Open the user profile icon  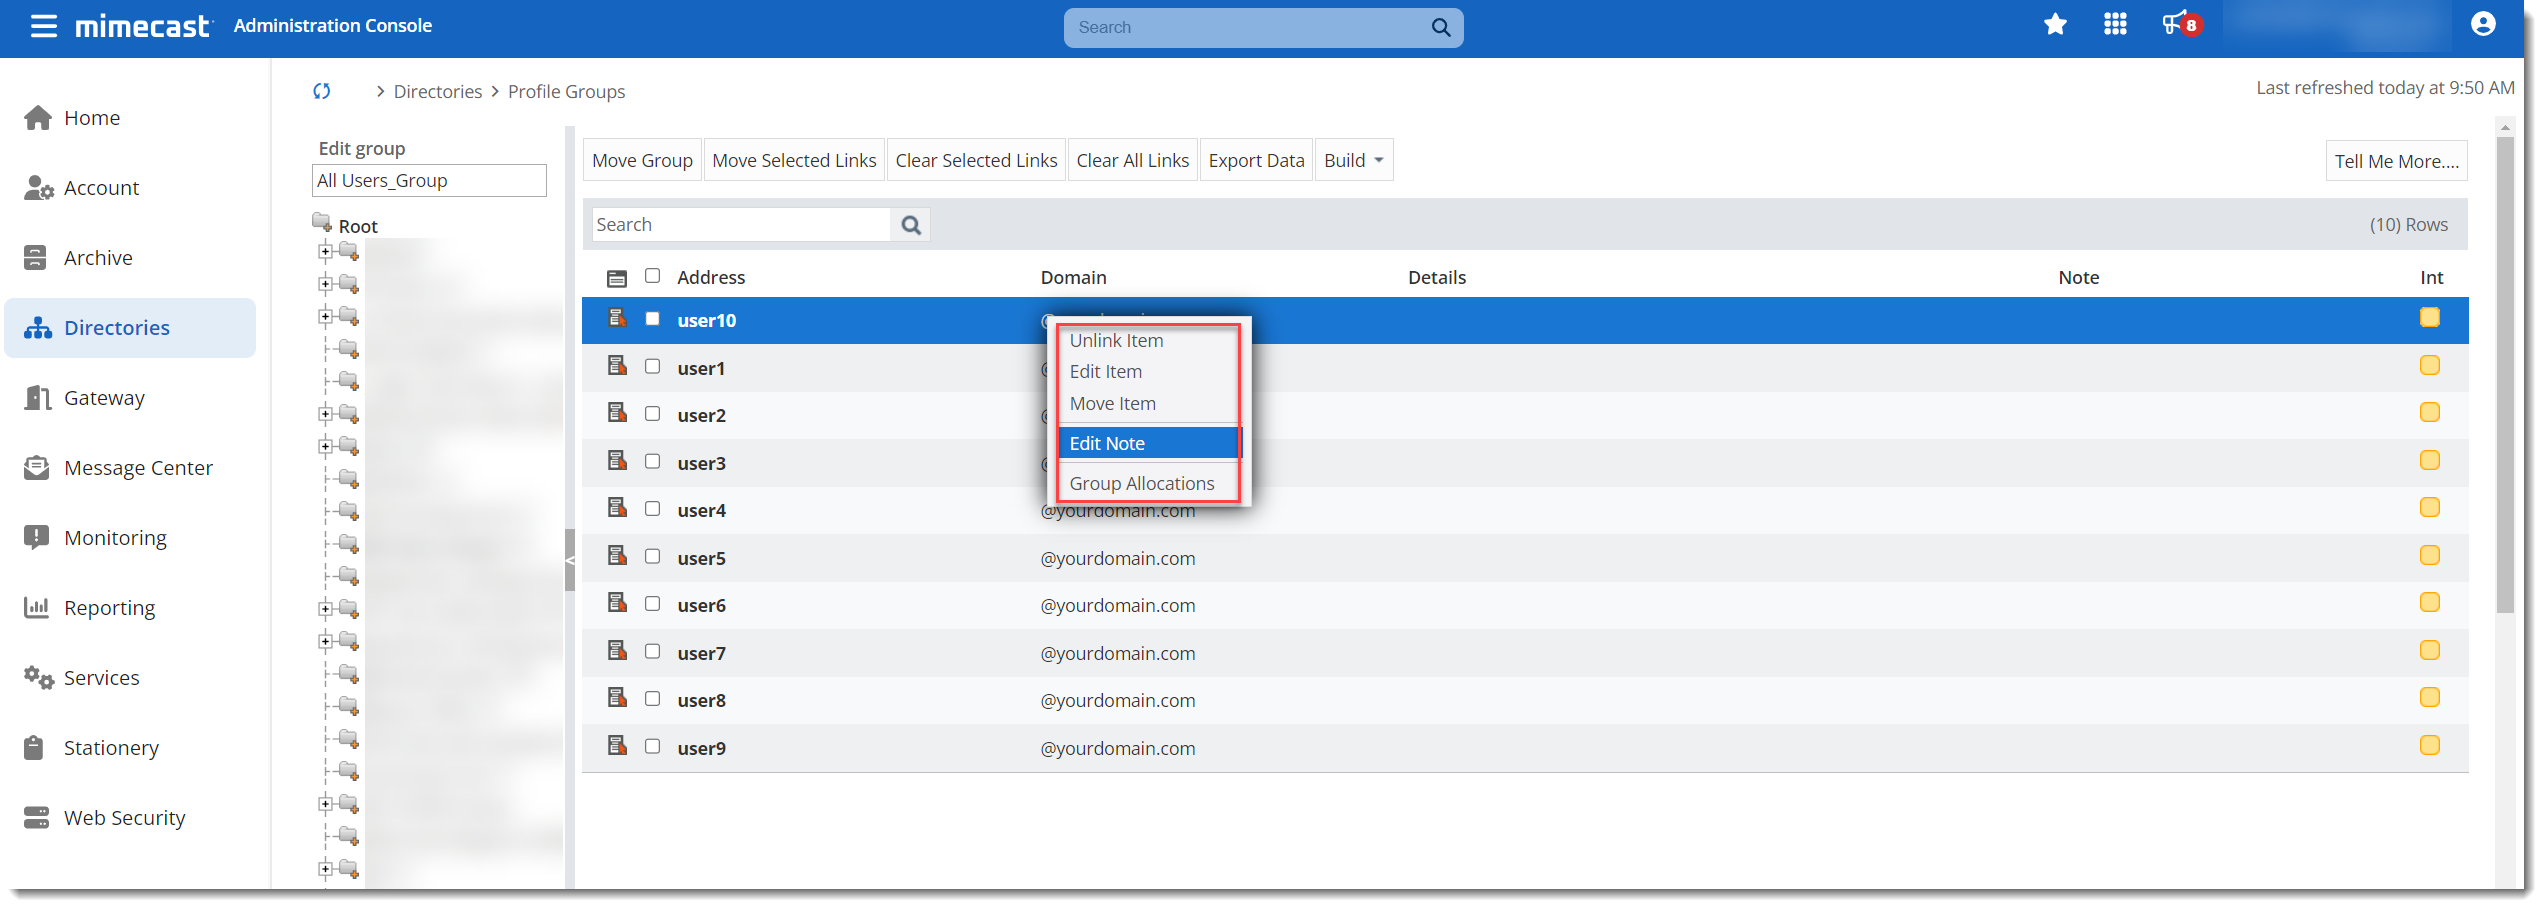point(2482,25)
